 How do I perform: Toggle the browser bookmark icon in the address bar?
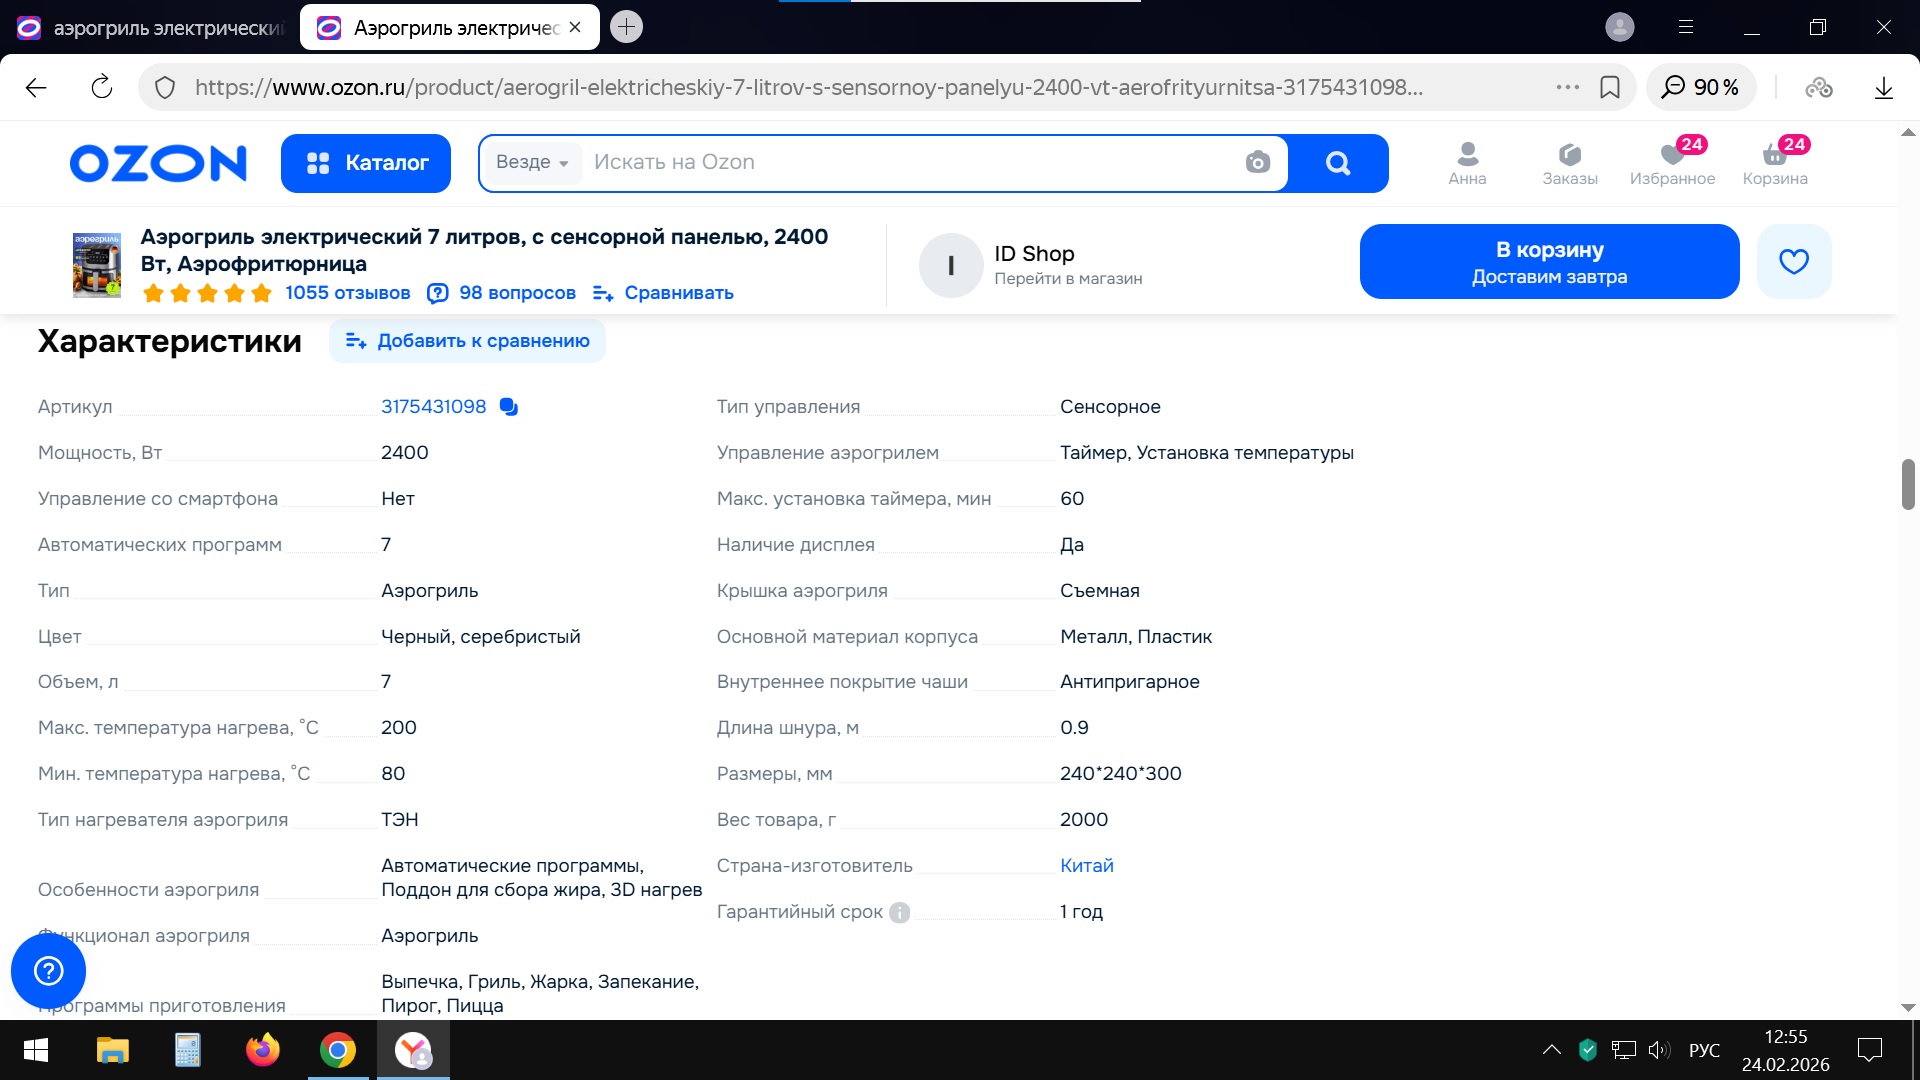(x=1610, y=87)
